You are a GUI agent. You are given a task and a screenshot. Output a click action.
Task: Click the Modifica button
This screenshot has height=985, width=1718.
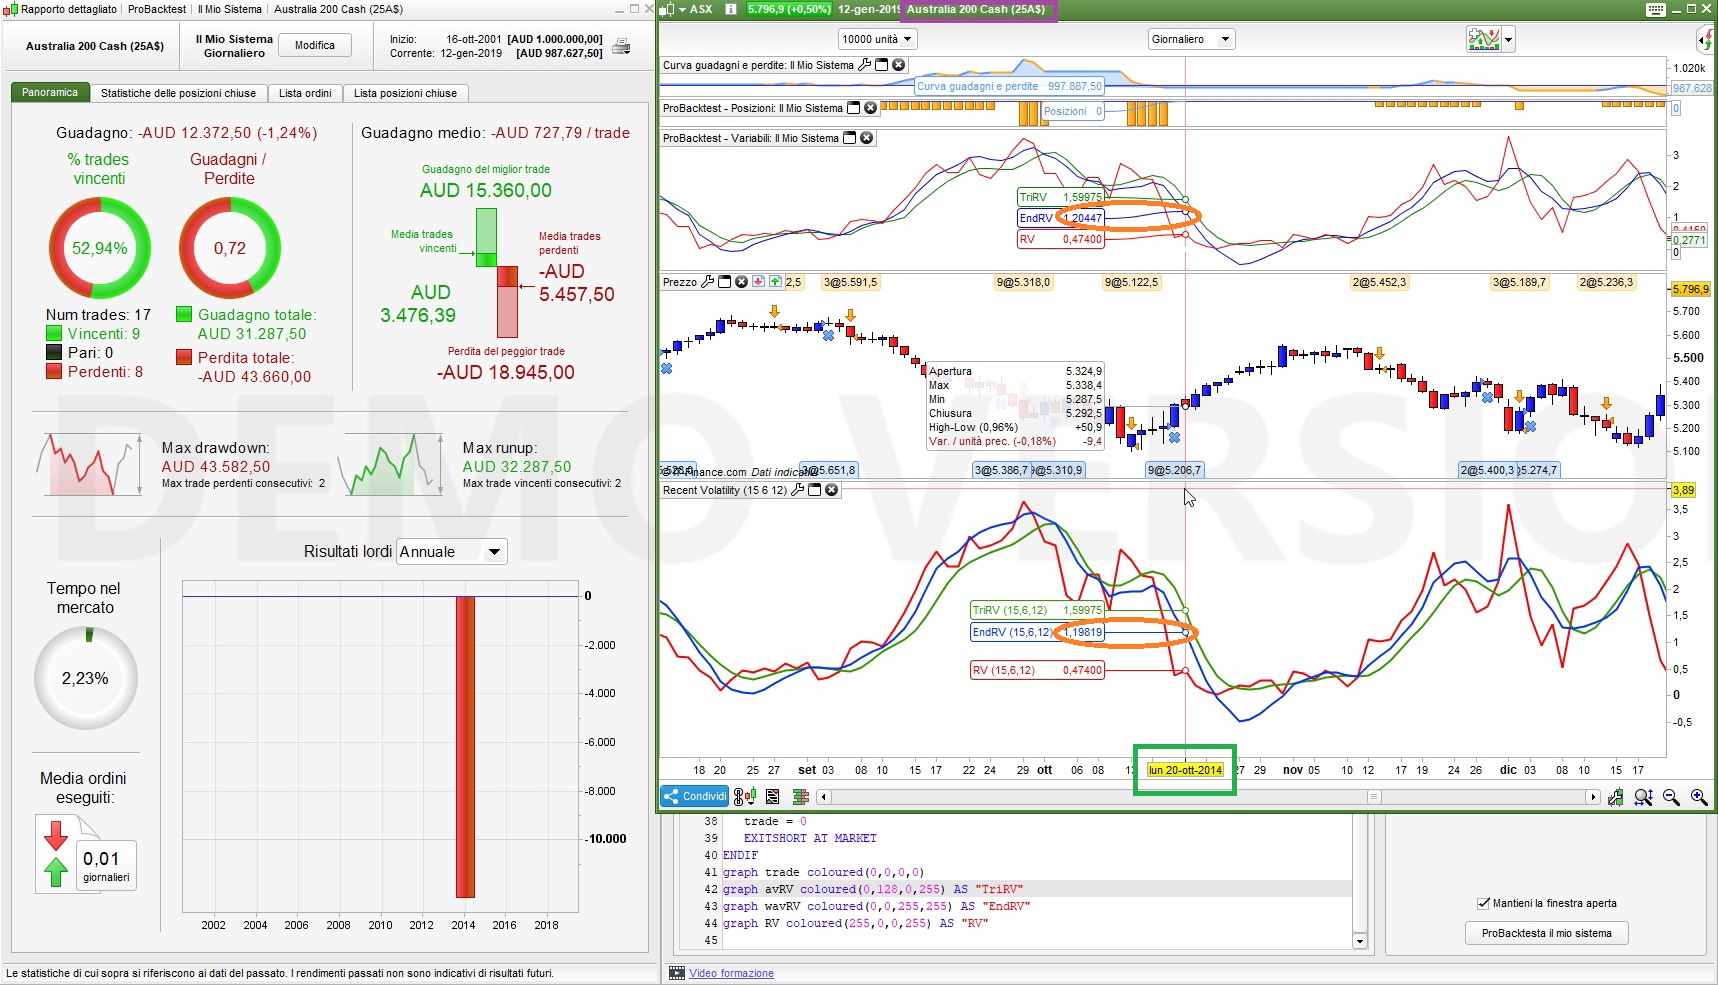point(315,45)
